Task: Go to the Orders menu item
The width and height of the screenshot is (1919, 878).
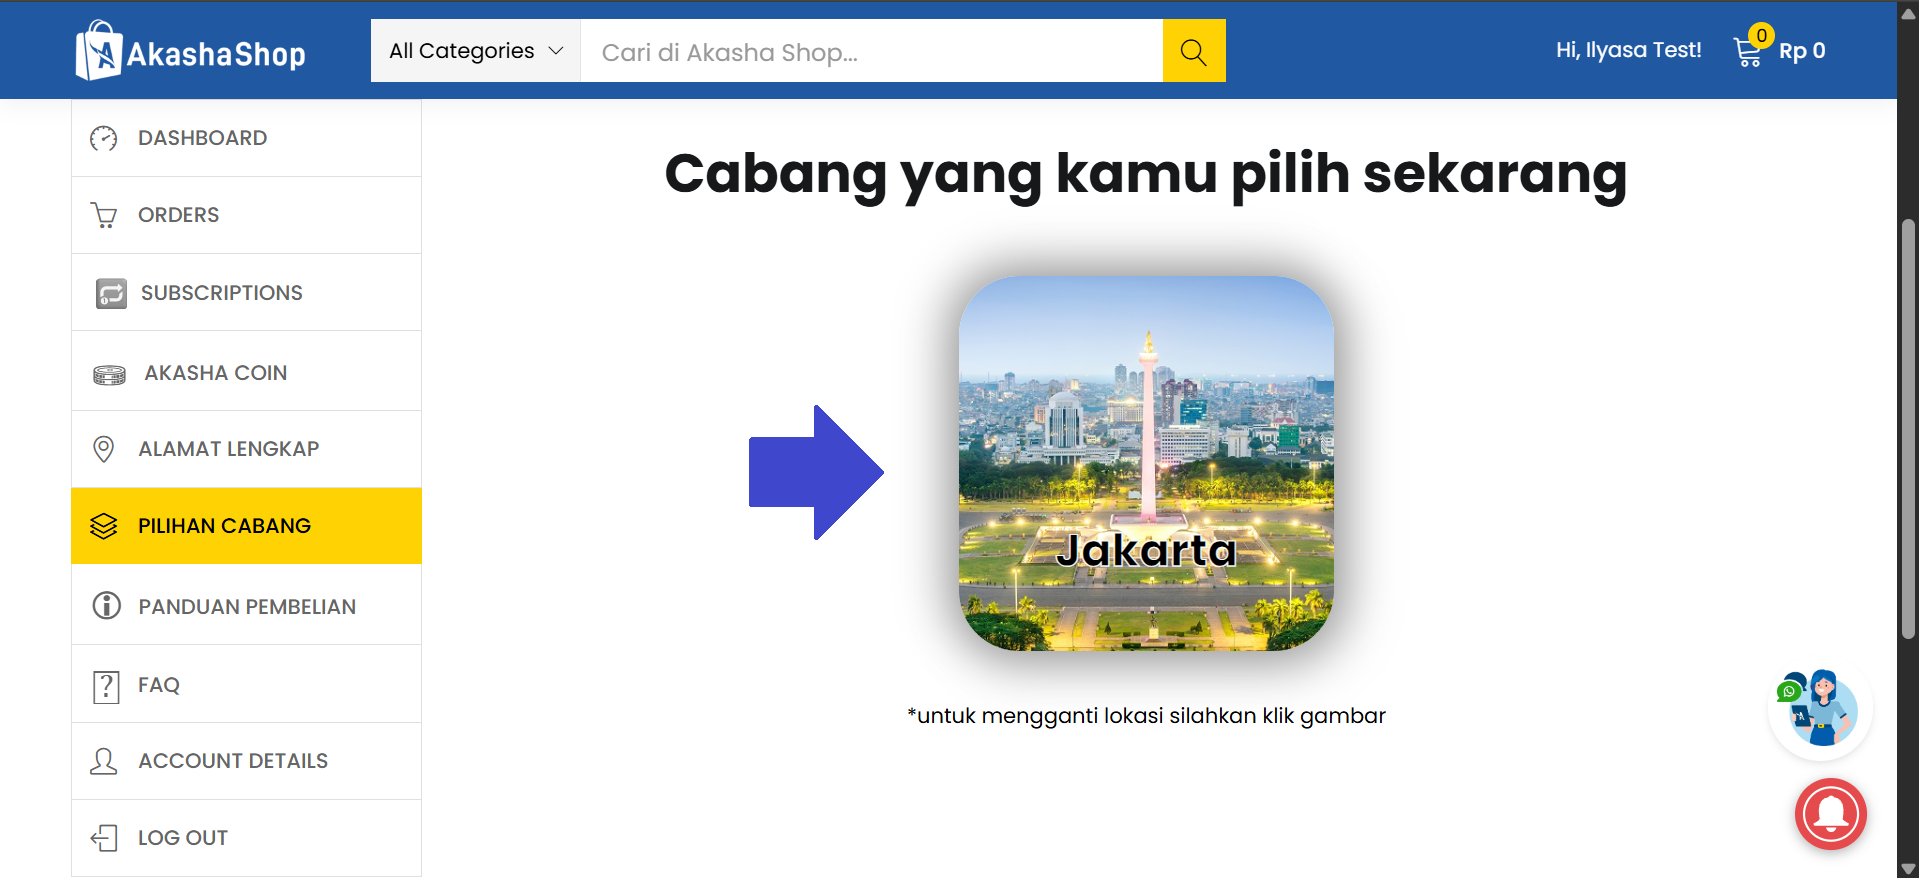Action: tap(178, 215)
